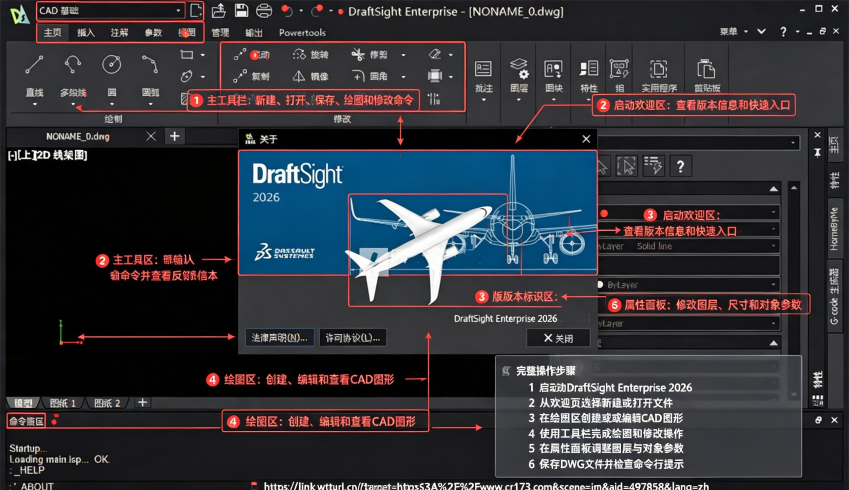Click the 法律声明(N)... button
Image resolution: width=849 pixels, height=490 pixels.
click(x=279, y=338)
